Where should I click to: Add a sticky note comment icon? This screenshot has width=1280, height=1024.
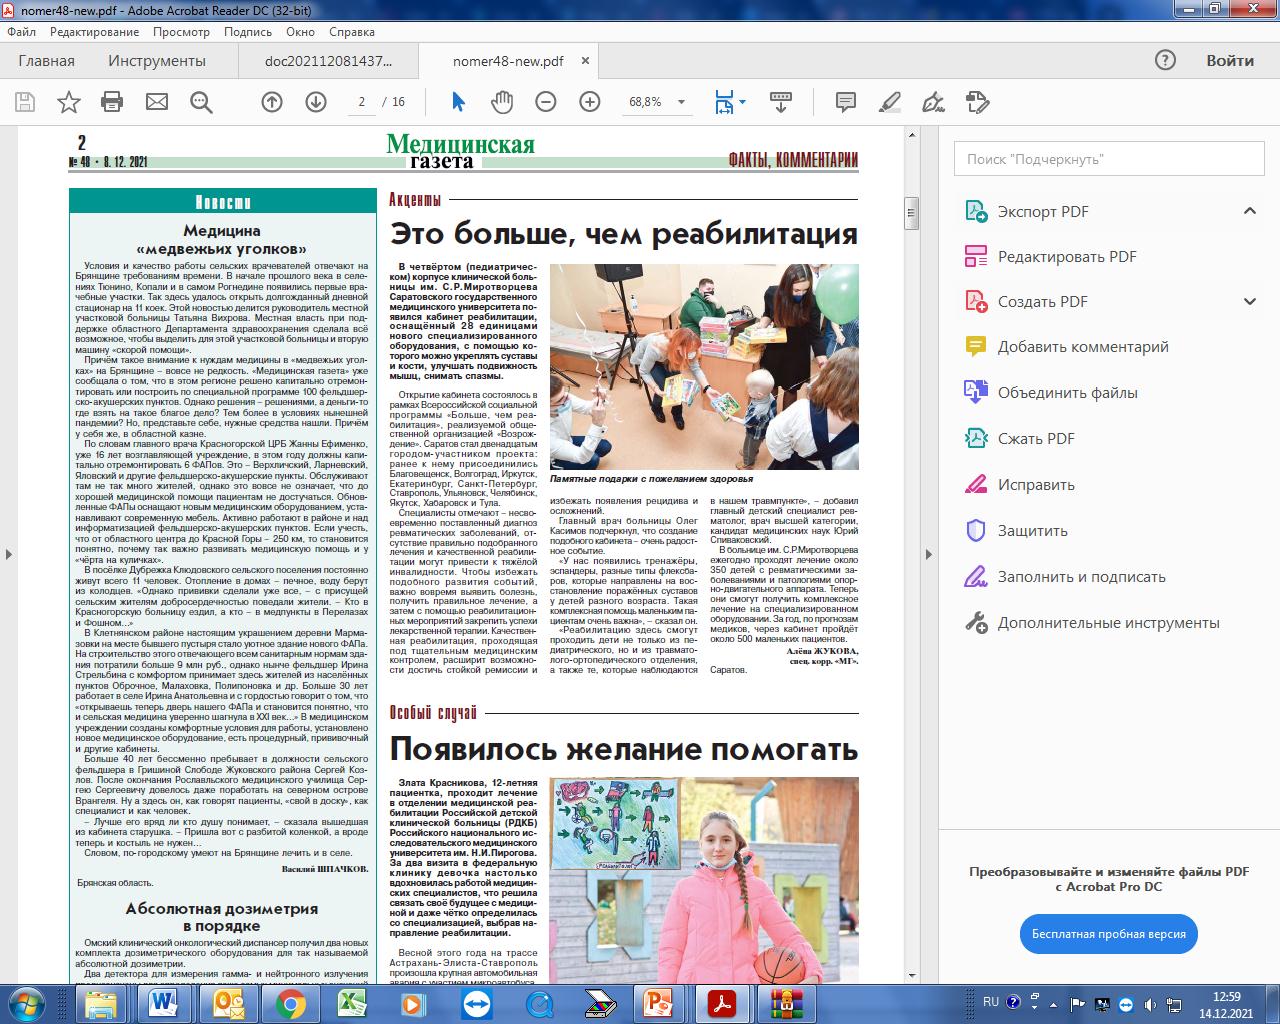[846, 102]
